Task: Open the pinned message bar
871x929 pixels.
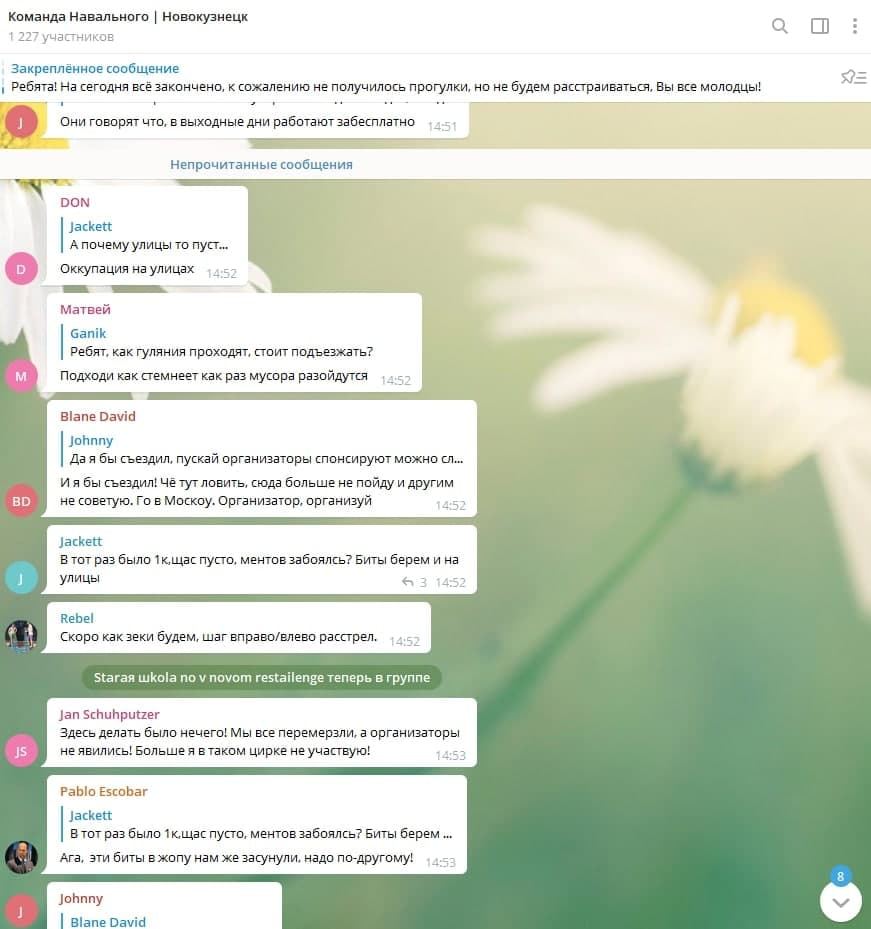Action: pos(415,78)
